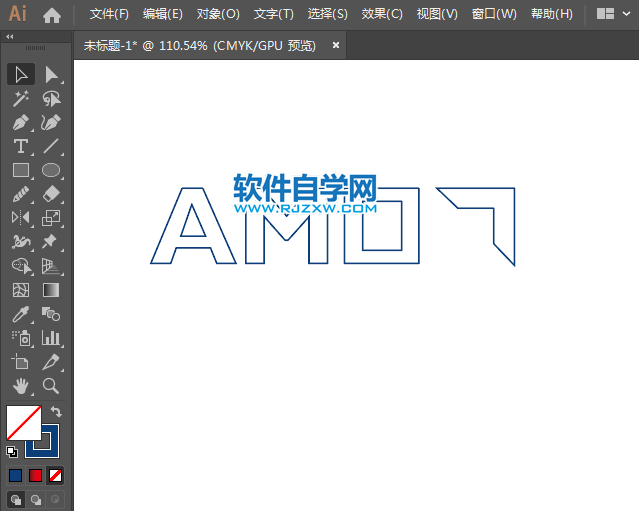639x511 pixels.
Task: Open the 选择(S) menu
Action: click(328, 14)
